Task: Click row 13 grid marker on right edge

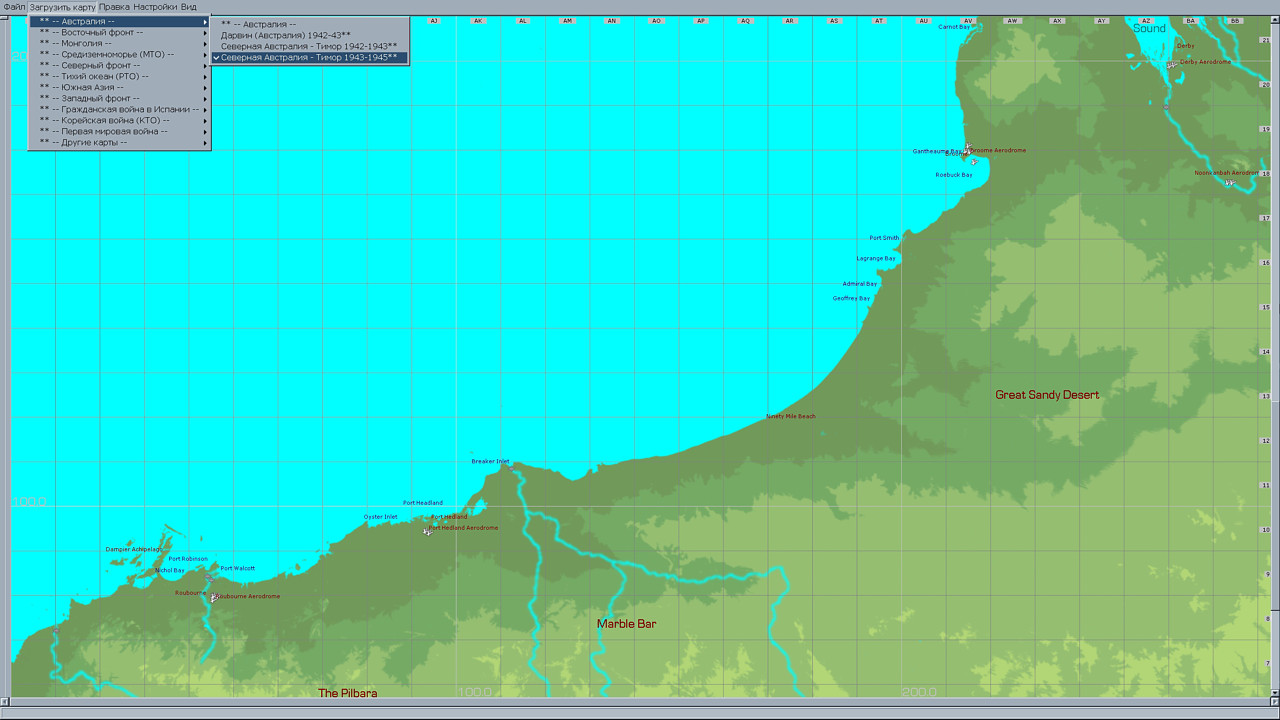Action: (1265, 396)
